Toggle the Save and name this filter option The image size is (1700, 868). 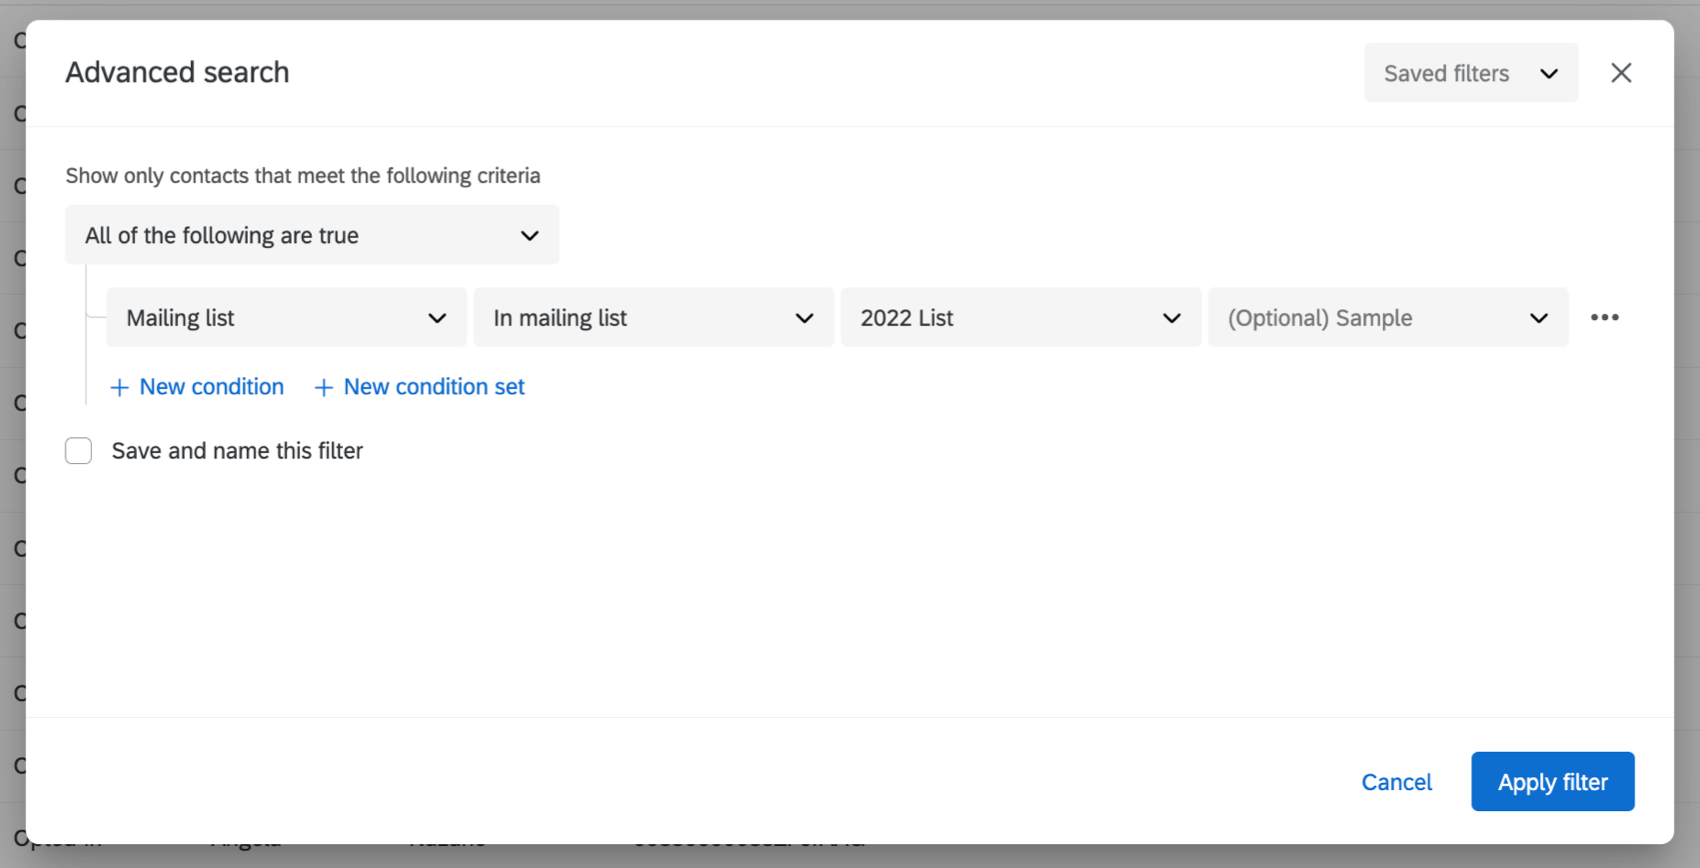tap(78, 450)
